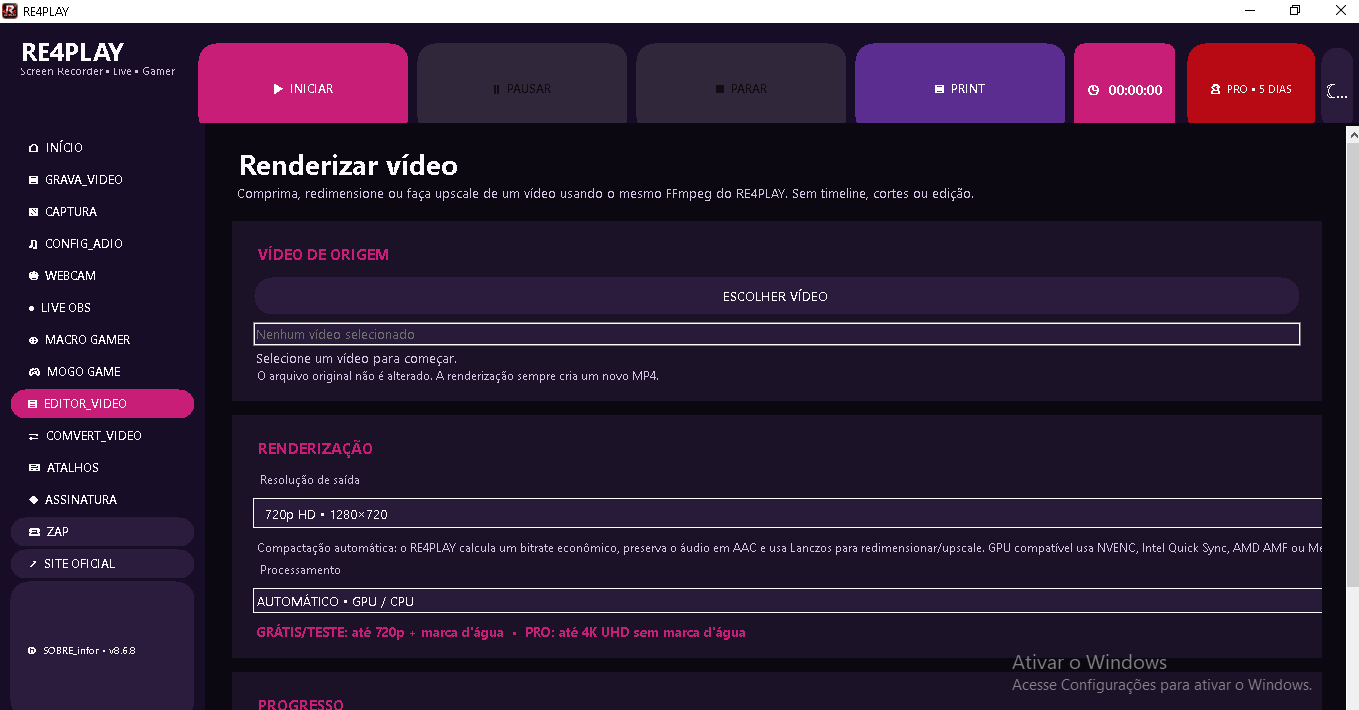Select the EDITOR_VIDEO sidebar item
Image resolution: width=1359 pixels, height=710 pixels.
(x=102, y=404)
